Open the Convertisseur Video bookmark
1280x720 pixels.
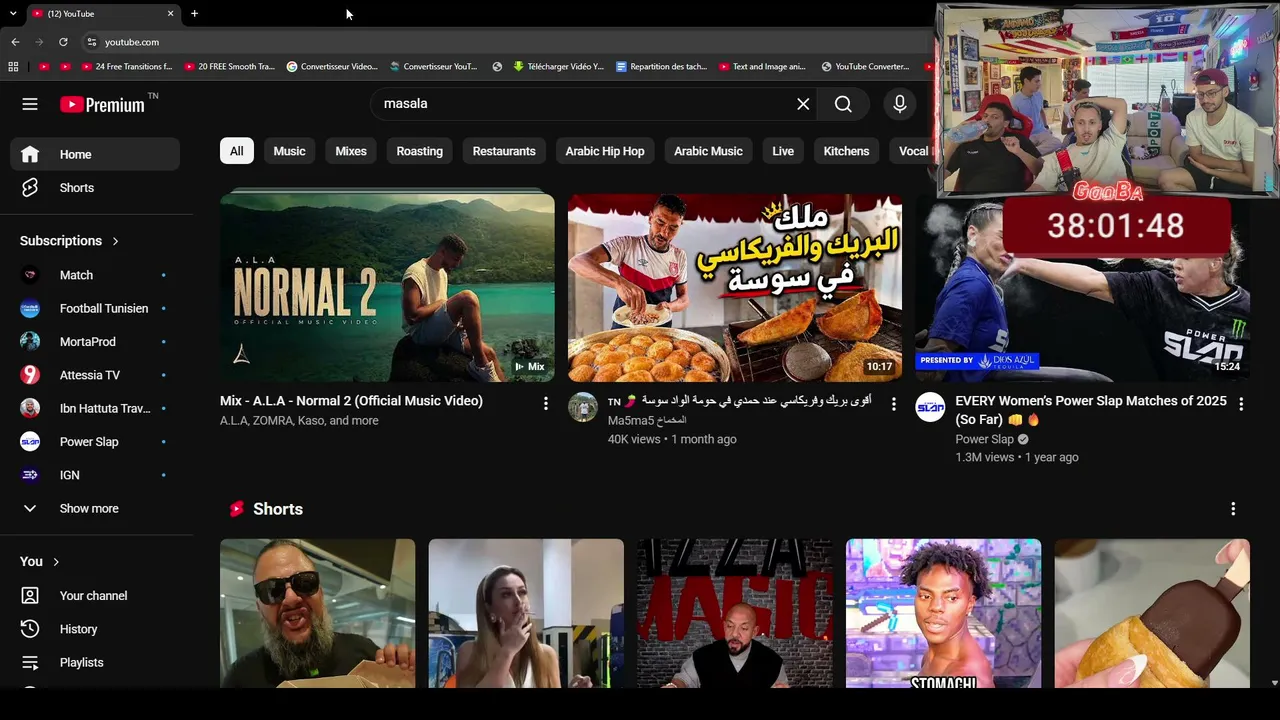(x=332, y=67)
